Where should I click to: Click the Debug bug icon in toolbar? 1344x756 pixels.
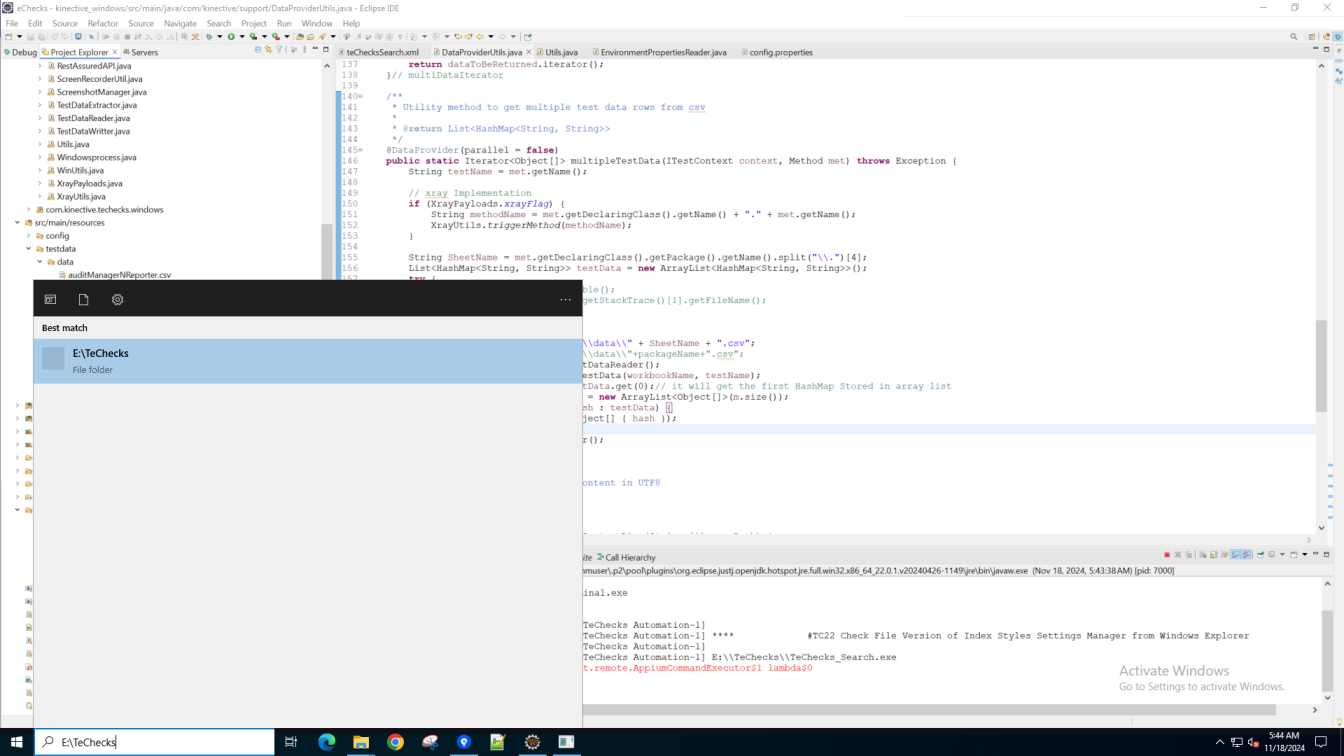click(209, 37)
